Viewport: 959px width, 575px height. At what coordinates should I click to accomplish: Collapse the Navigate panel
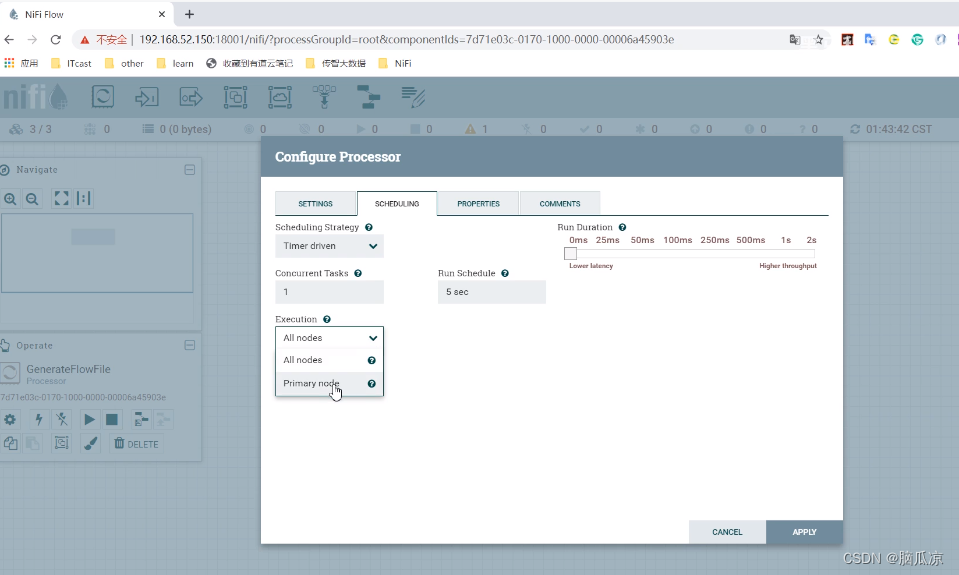190,169
